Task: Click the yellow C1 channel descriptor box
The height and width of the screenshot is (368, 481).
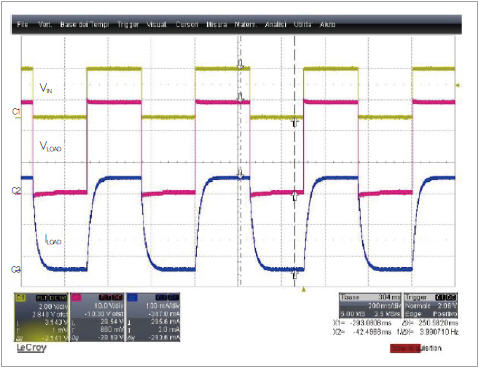Action: (41, 317)
